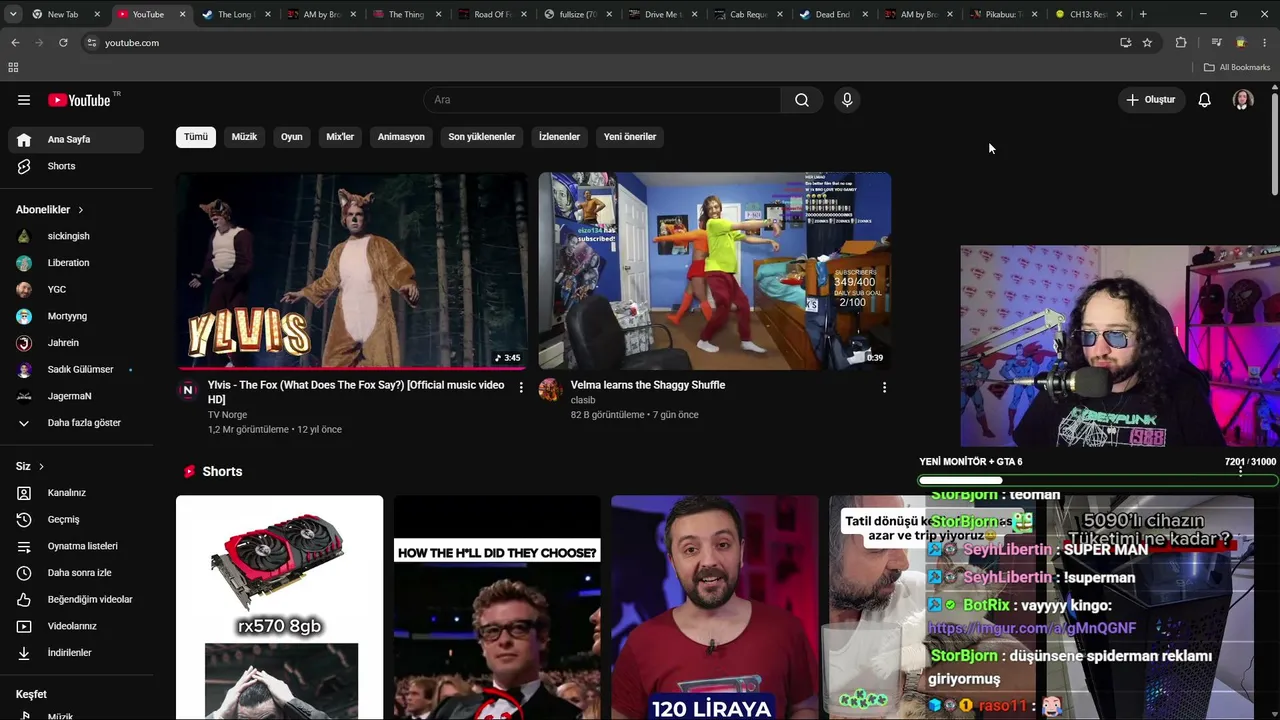The height and width of the screenshot is (720, 1280).
Task: Open the TV Norge channel name link
Action: click(228, 415)
